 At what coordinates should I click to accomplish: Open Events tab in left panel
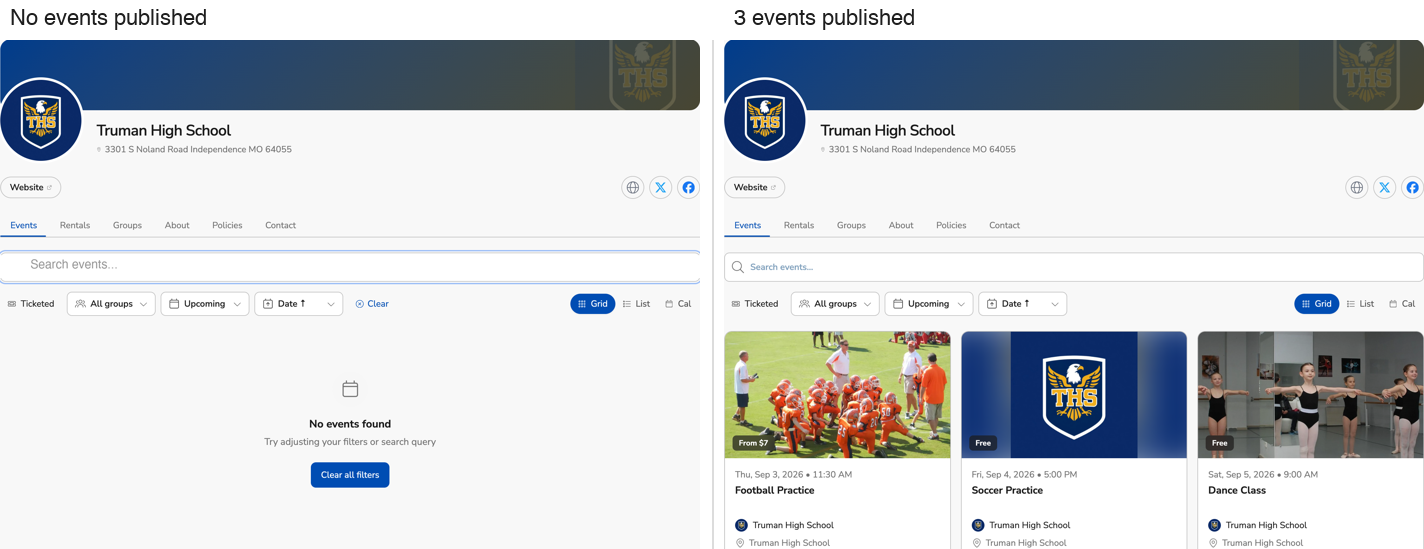[x=24, y=225]
